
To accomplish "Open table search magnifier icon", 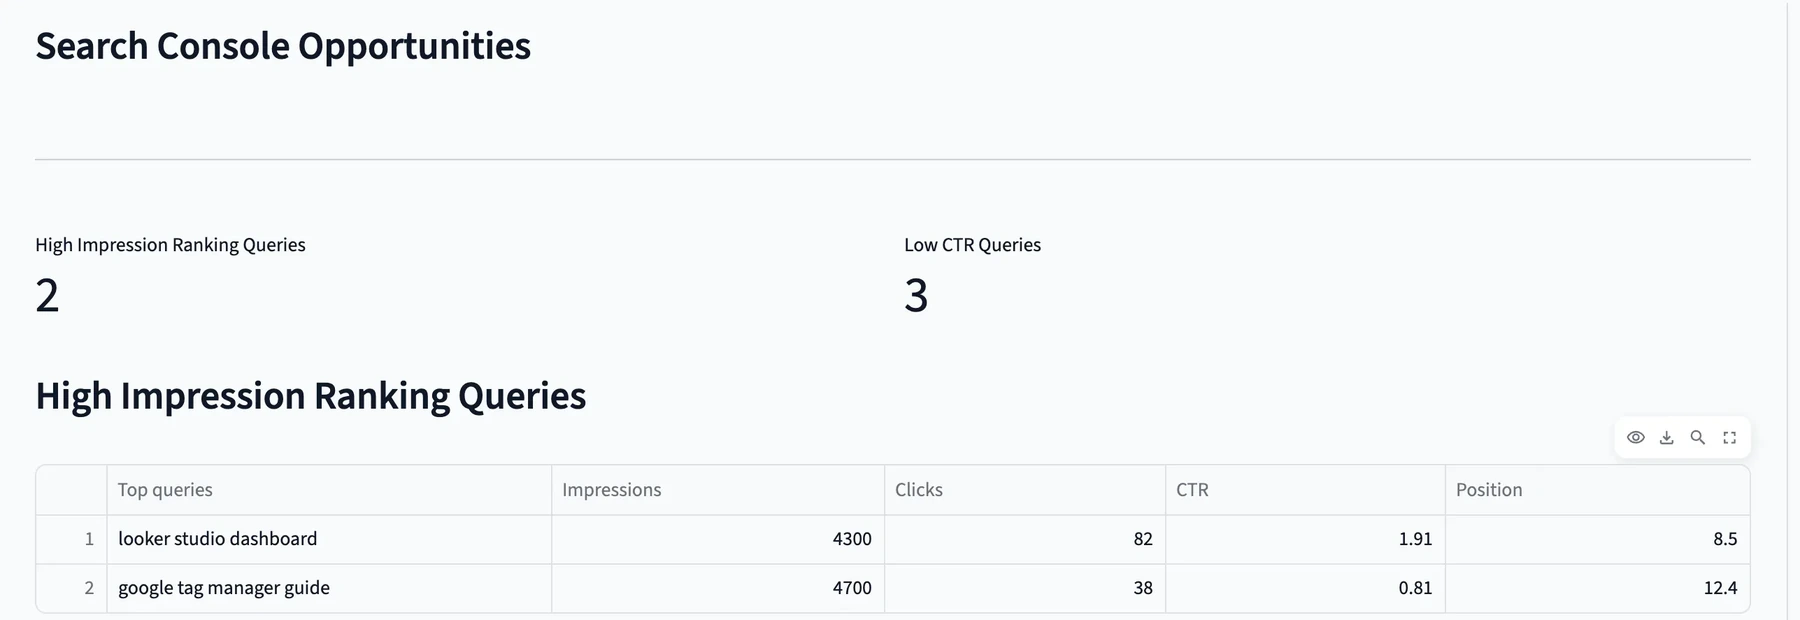I will click(x=1697, y=438).
